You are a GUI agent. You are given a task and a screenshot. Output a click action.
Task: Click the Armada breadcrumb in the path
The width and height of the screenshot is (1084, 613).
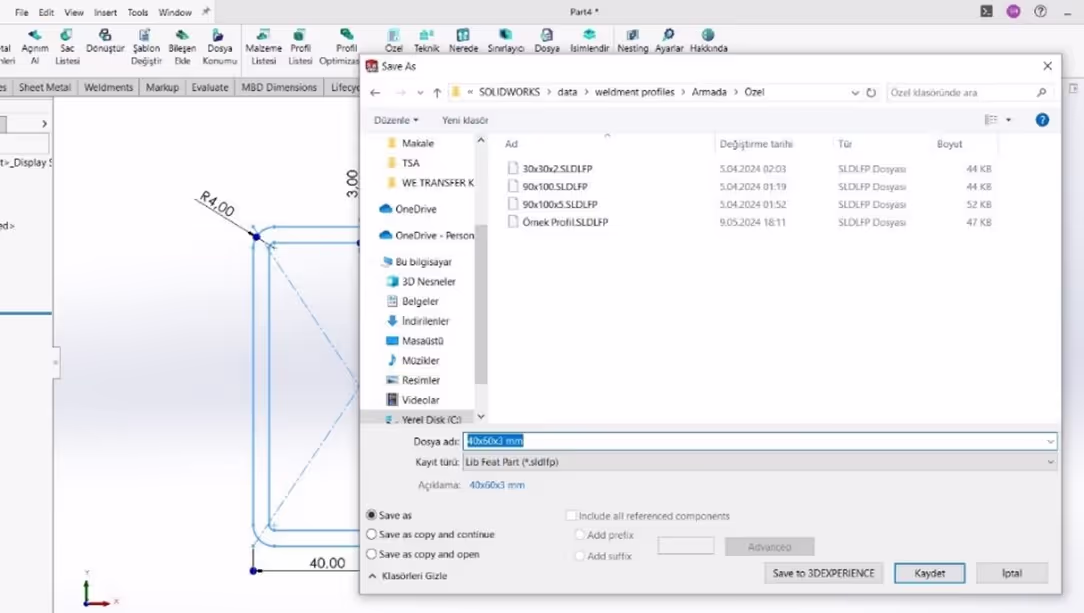coord(709,92)
